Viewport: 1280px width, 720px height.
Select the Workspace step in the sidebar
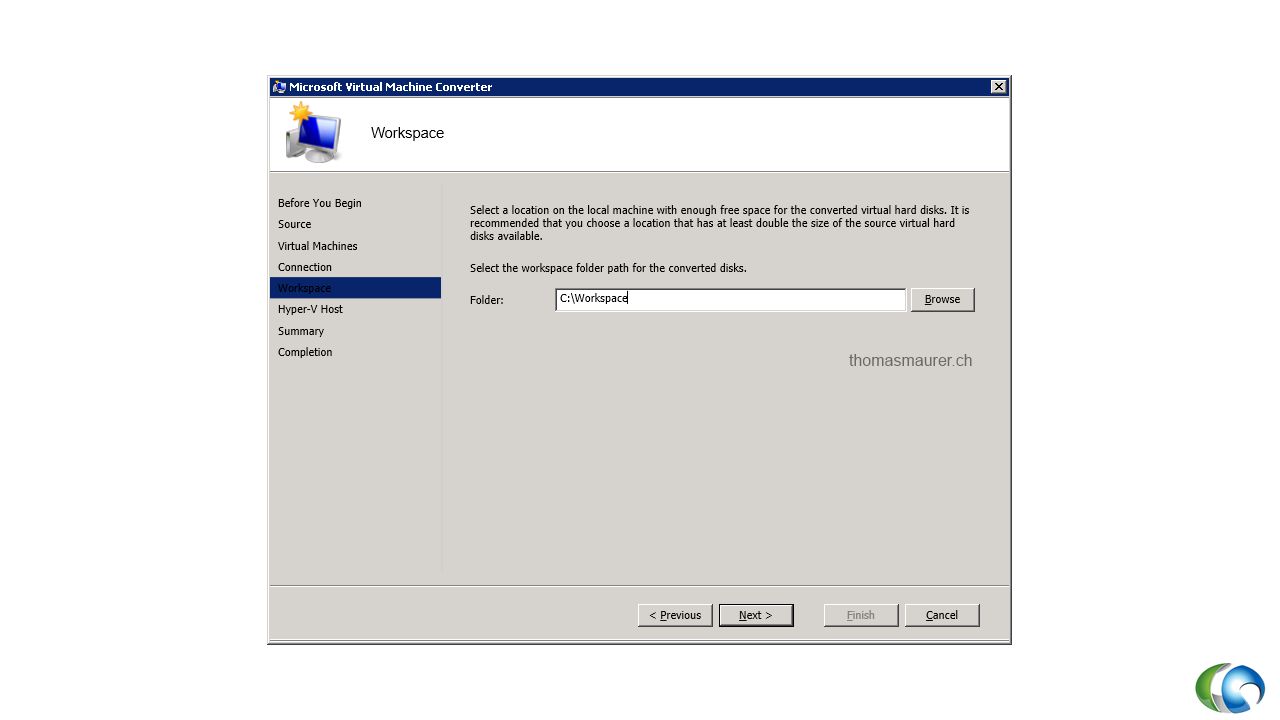pos(355,288)
